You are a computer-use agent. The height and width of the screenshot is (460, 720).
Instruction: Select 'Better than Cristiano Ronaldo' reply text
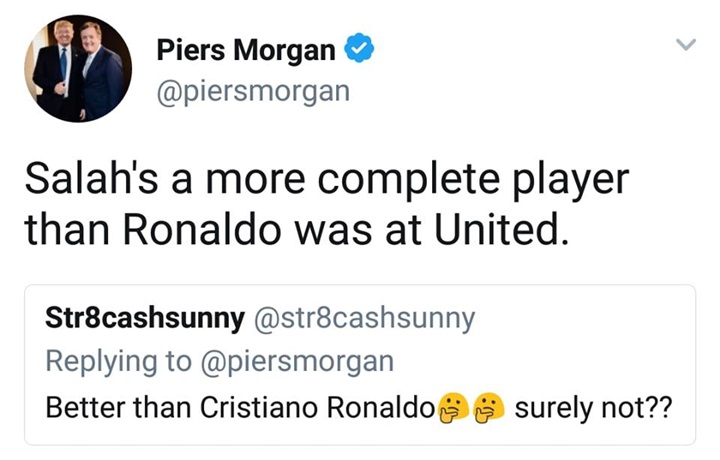[x=240, y=407]
